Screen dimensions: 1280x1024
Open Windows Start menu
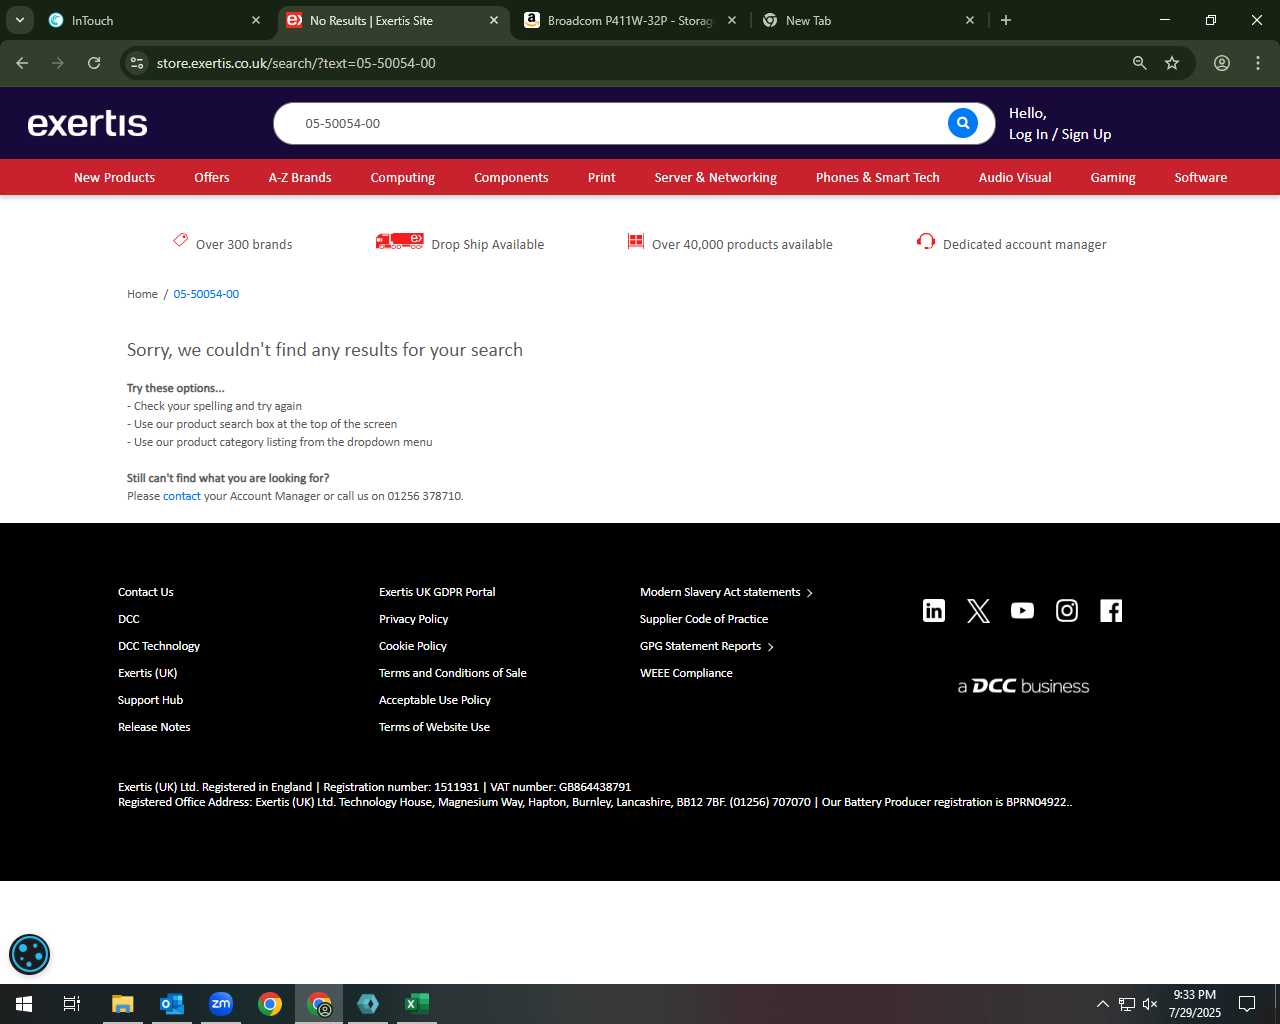tap(24, 1004)
